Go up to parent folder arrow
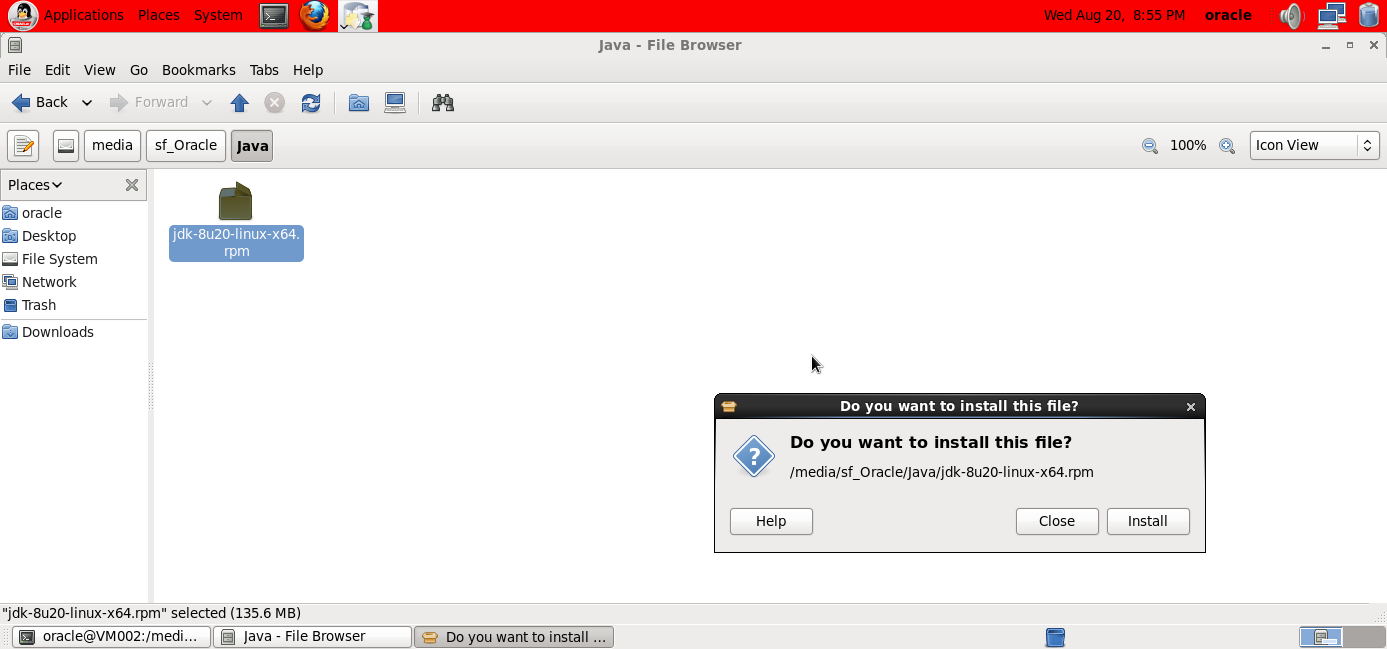The width and height of the screenshot is (1387, 649). tap(239, 102)
